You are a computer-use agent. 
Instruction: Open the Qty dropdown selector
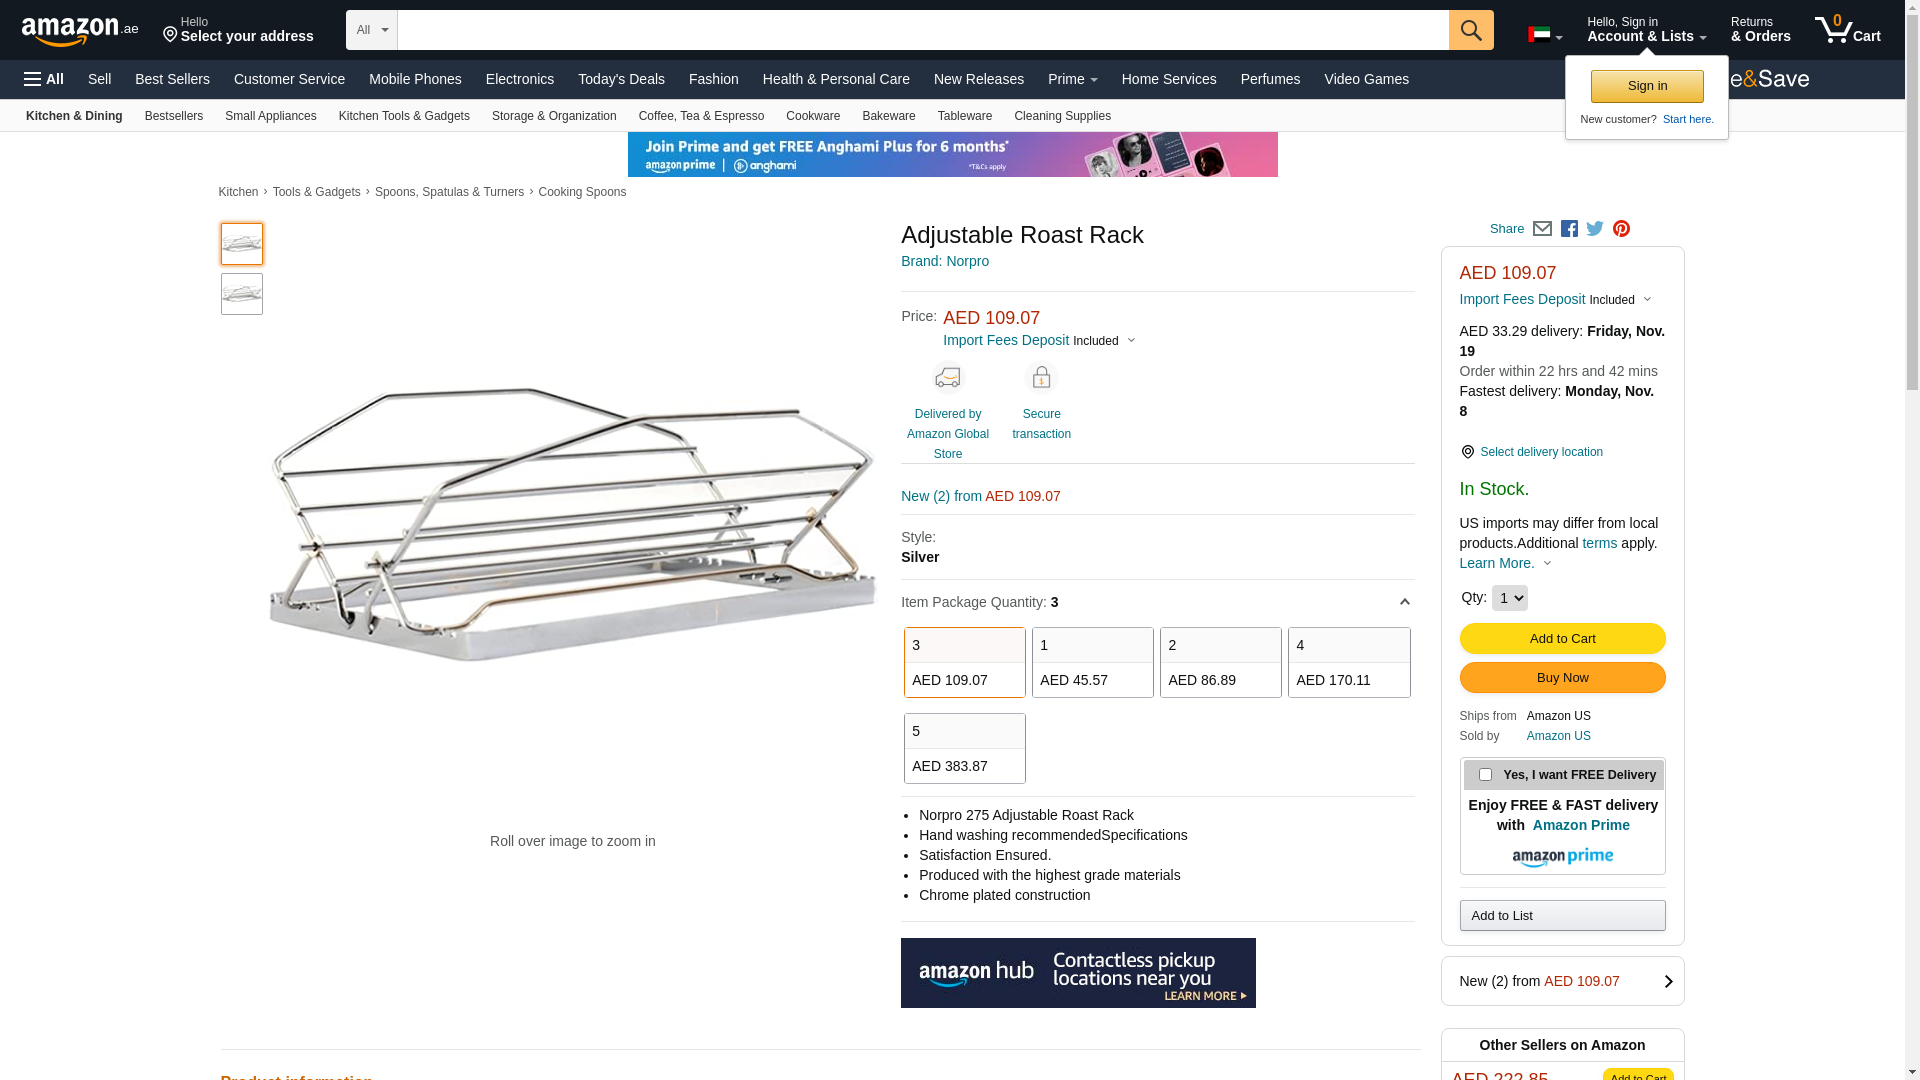1509,598
